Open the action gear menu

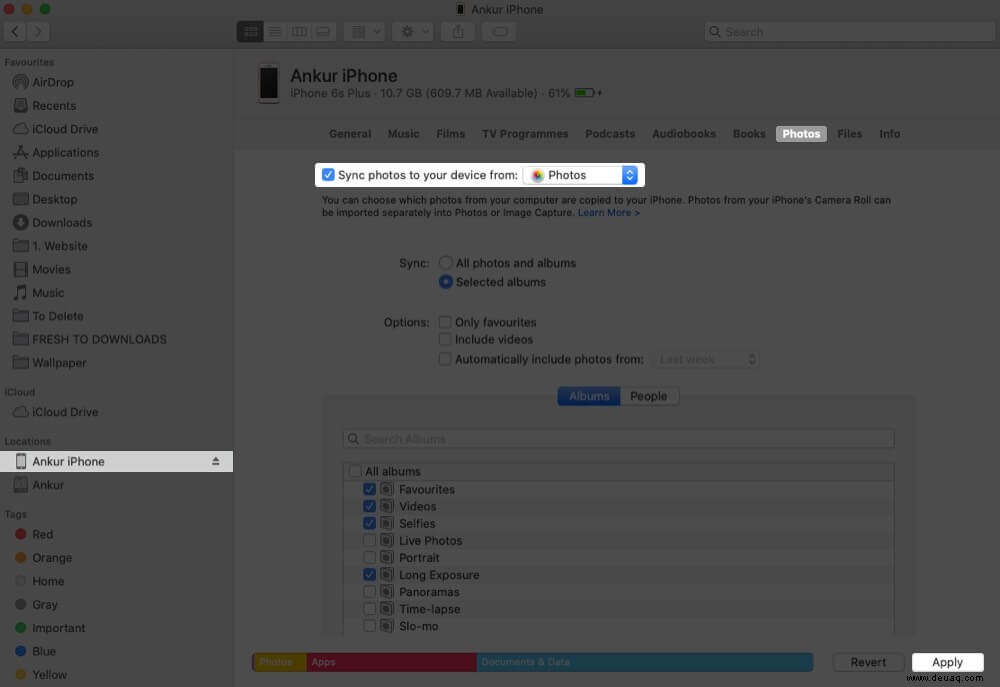413,31
